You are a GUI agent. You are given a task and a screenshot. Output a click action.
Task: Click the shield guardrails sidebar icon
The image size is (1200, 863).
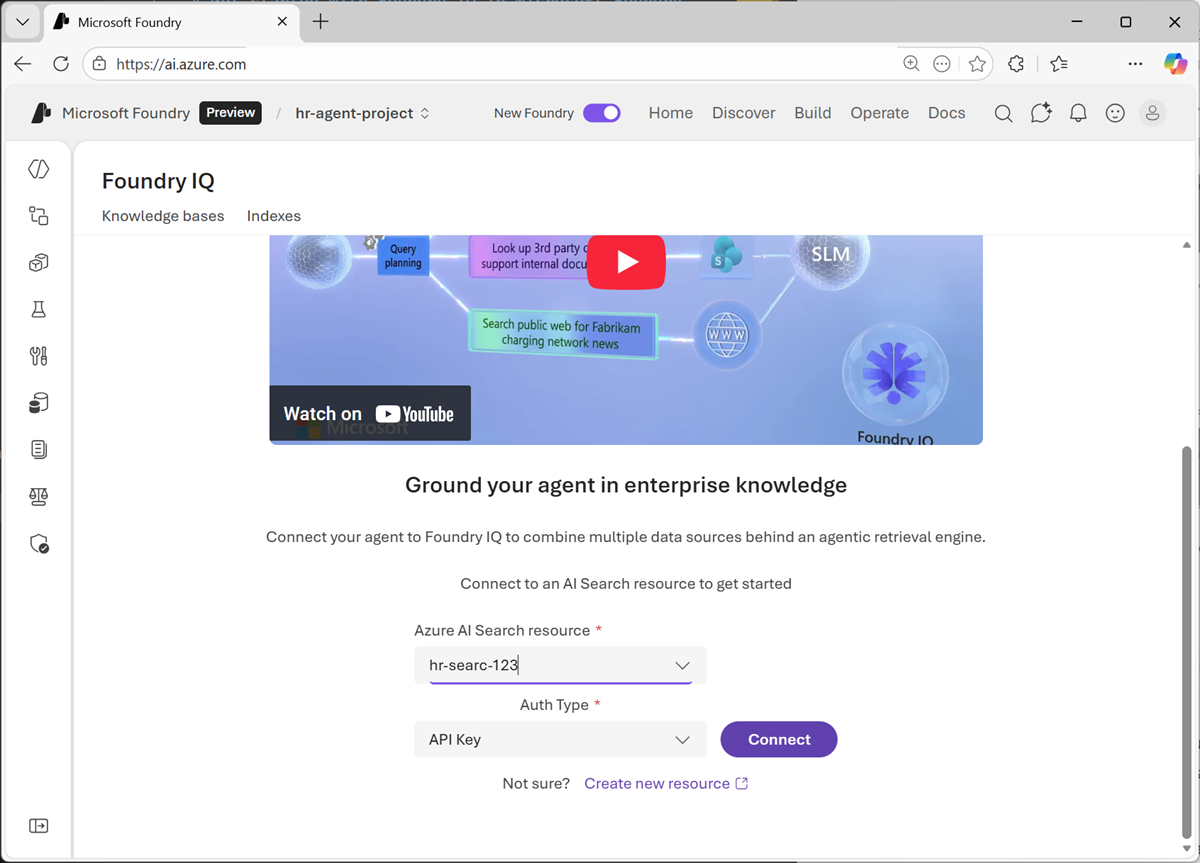pyautogui.click(x=39, y=544)
